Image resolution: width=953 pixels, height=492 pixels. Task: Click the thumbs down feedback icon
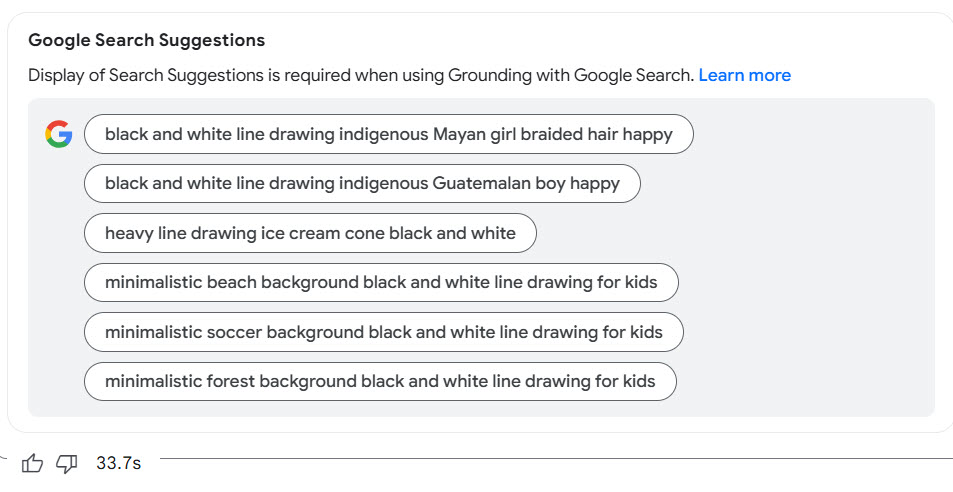point(67,463)
